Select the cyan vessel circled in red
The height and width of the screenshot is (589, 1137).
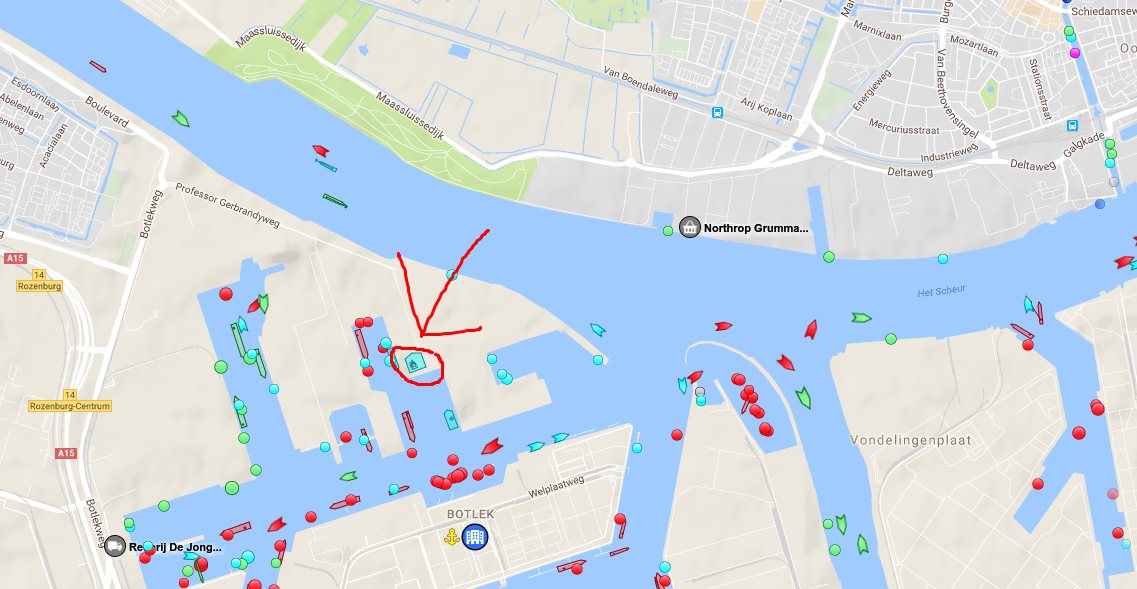point(414,363)
